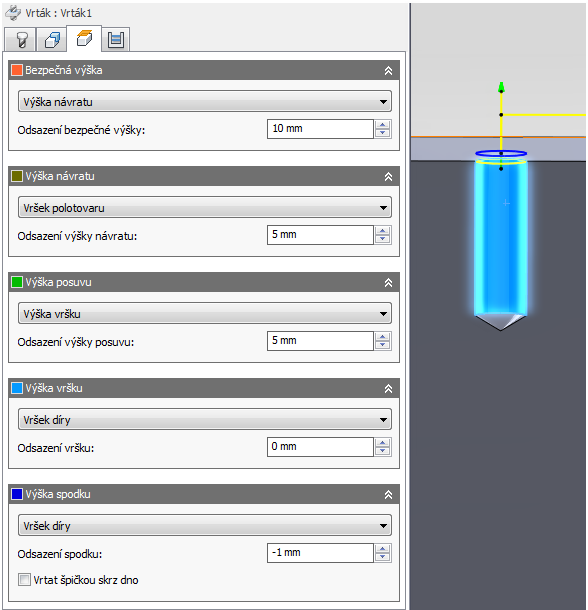Collapse the Výška vršku section chevron

(388, 388)
